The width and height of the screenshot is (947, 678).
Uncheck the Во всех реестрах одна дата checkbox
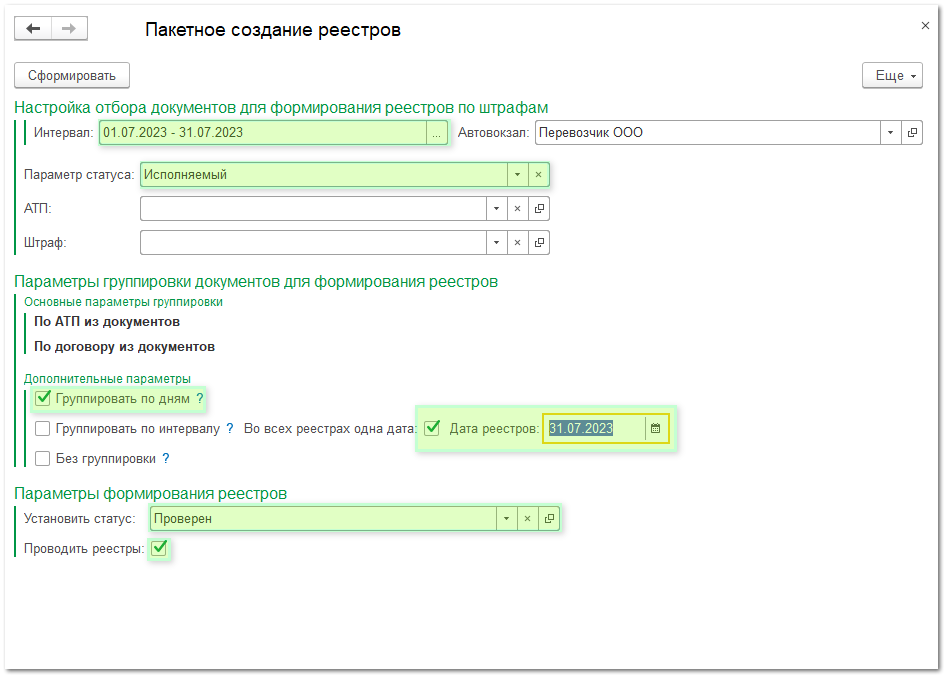(432, 428)
